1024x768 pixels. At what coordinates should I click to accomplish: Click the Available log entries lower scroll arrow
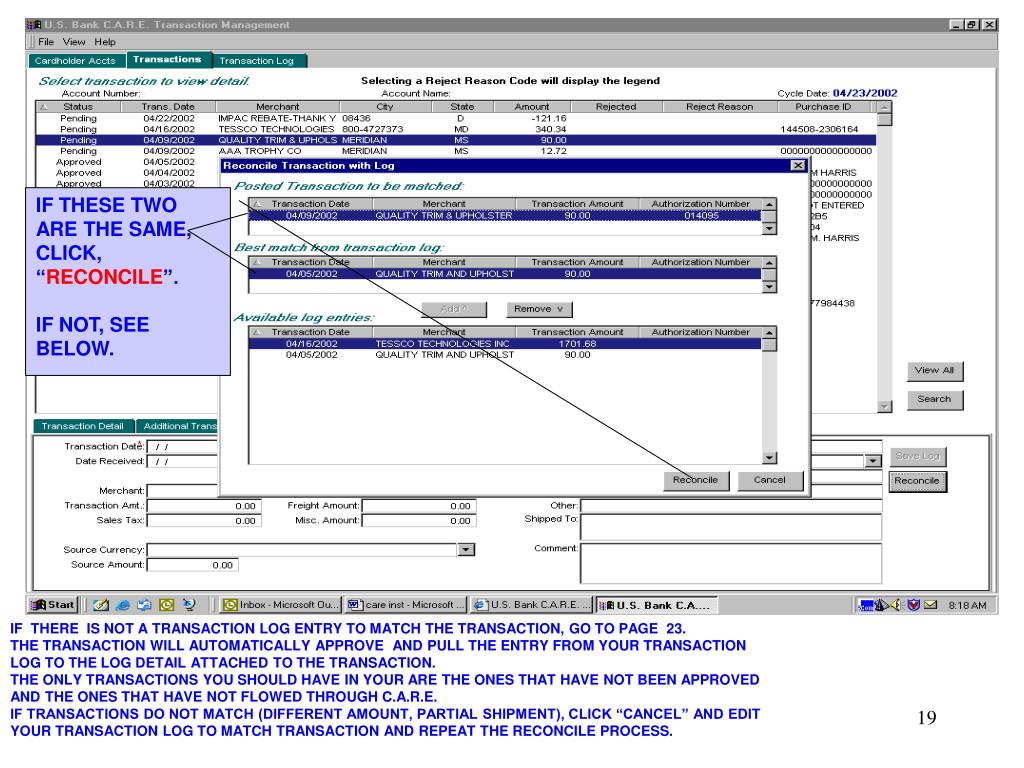(769, 458)
